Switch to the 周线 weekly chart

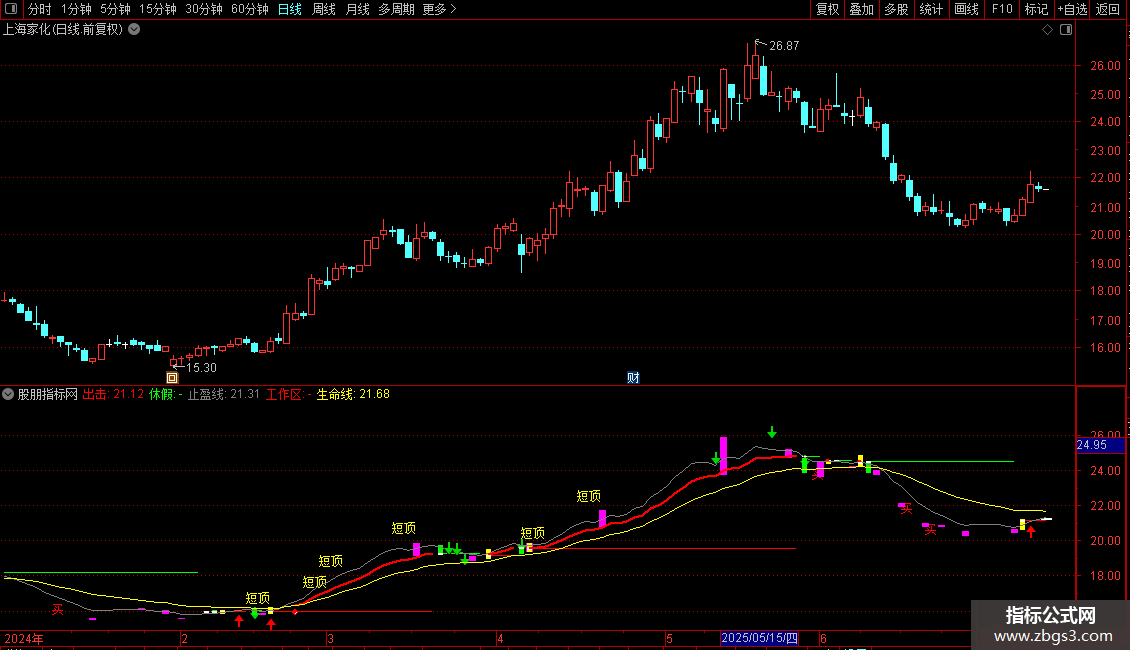click(324, 9)
